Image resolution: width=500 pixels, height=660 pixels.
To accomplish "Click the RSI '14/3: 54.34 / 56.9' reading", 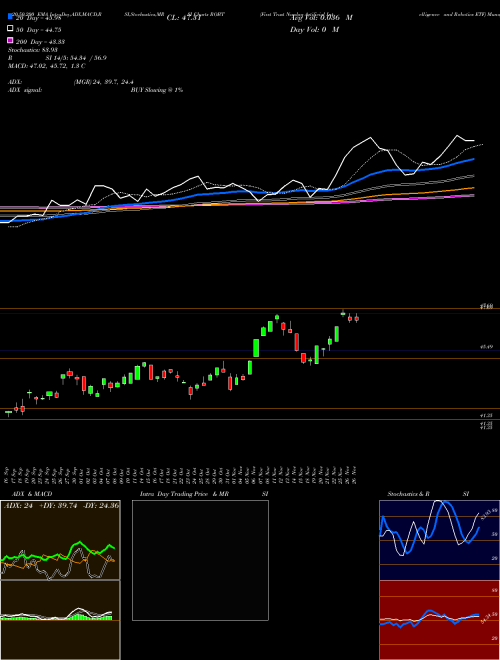I will coord(76,58).
